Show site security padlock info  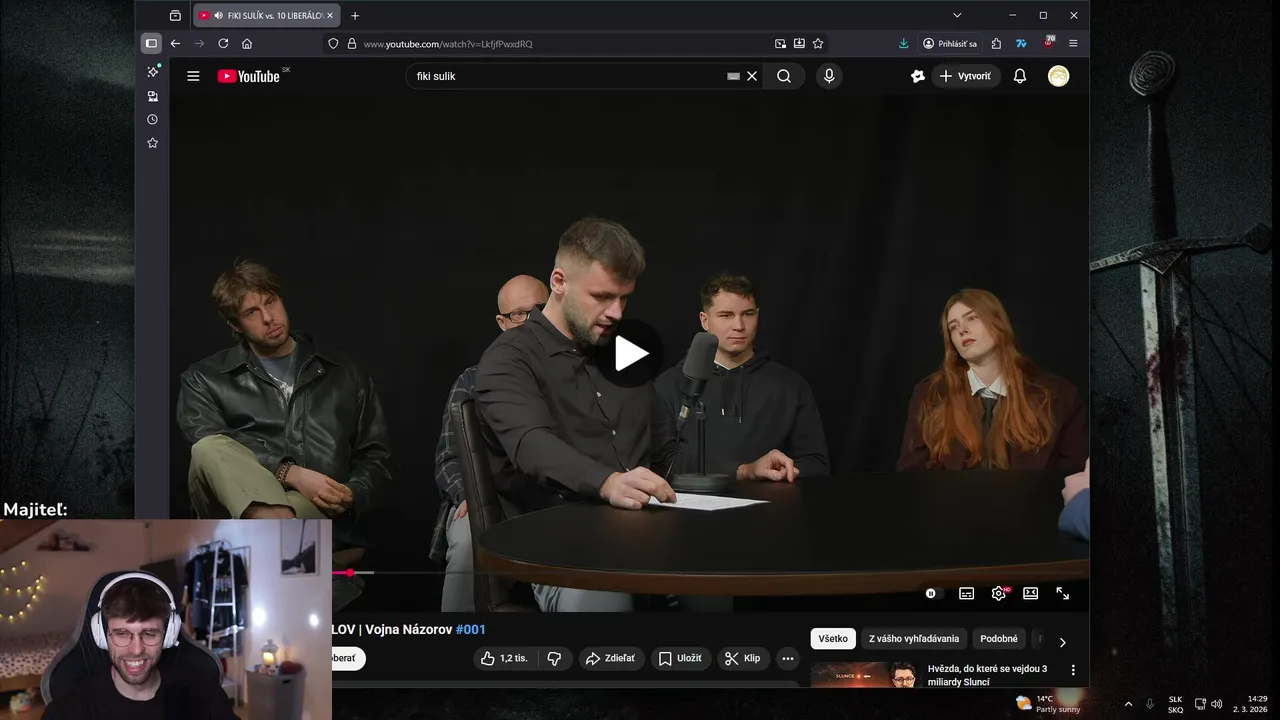pyautogui.click(x=351, y=44)
